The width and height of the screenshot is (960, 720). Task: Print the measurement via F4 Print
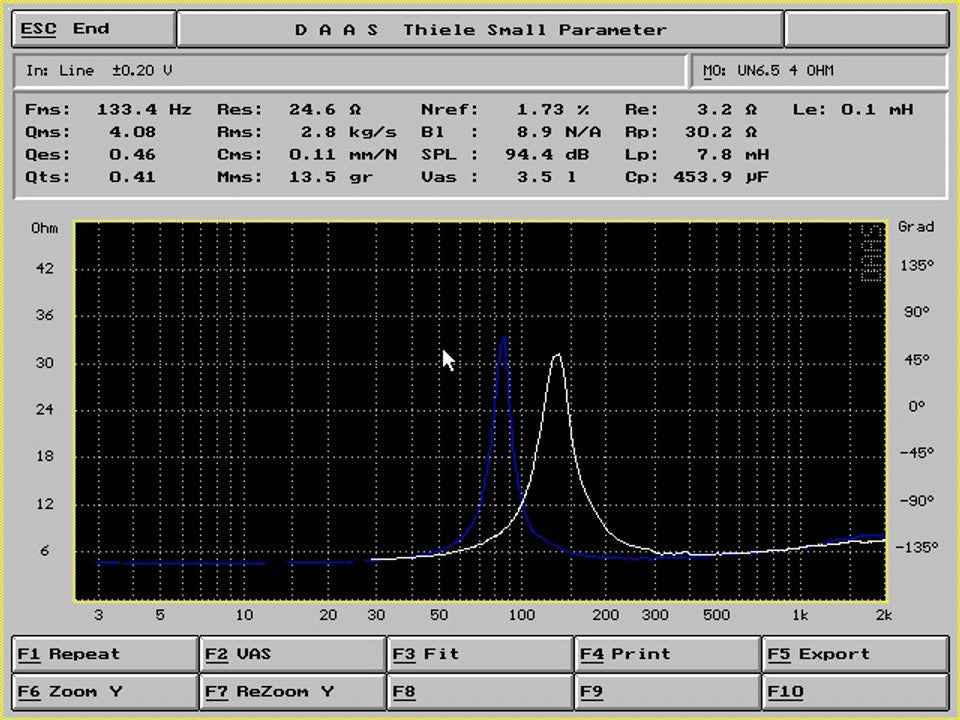pos(666,654)
